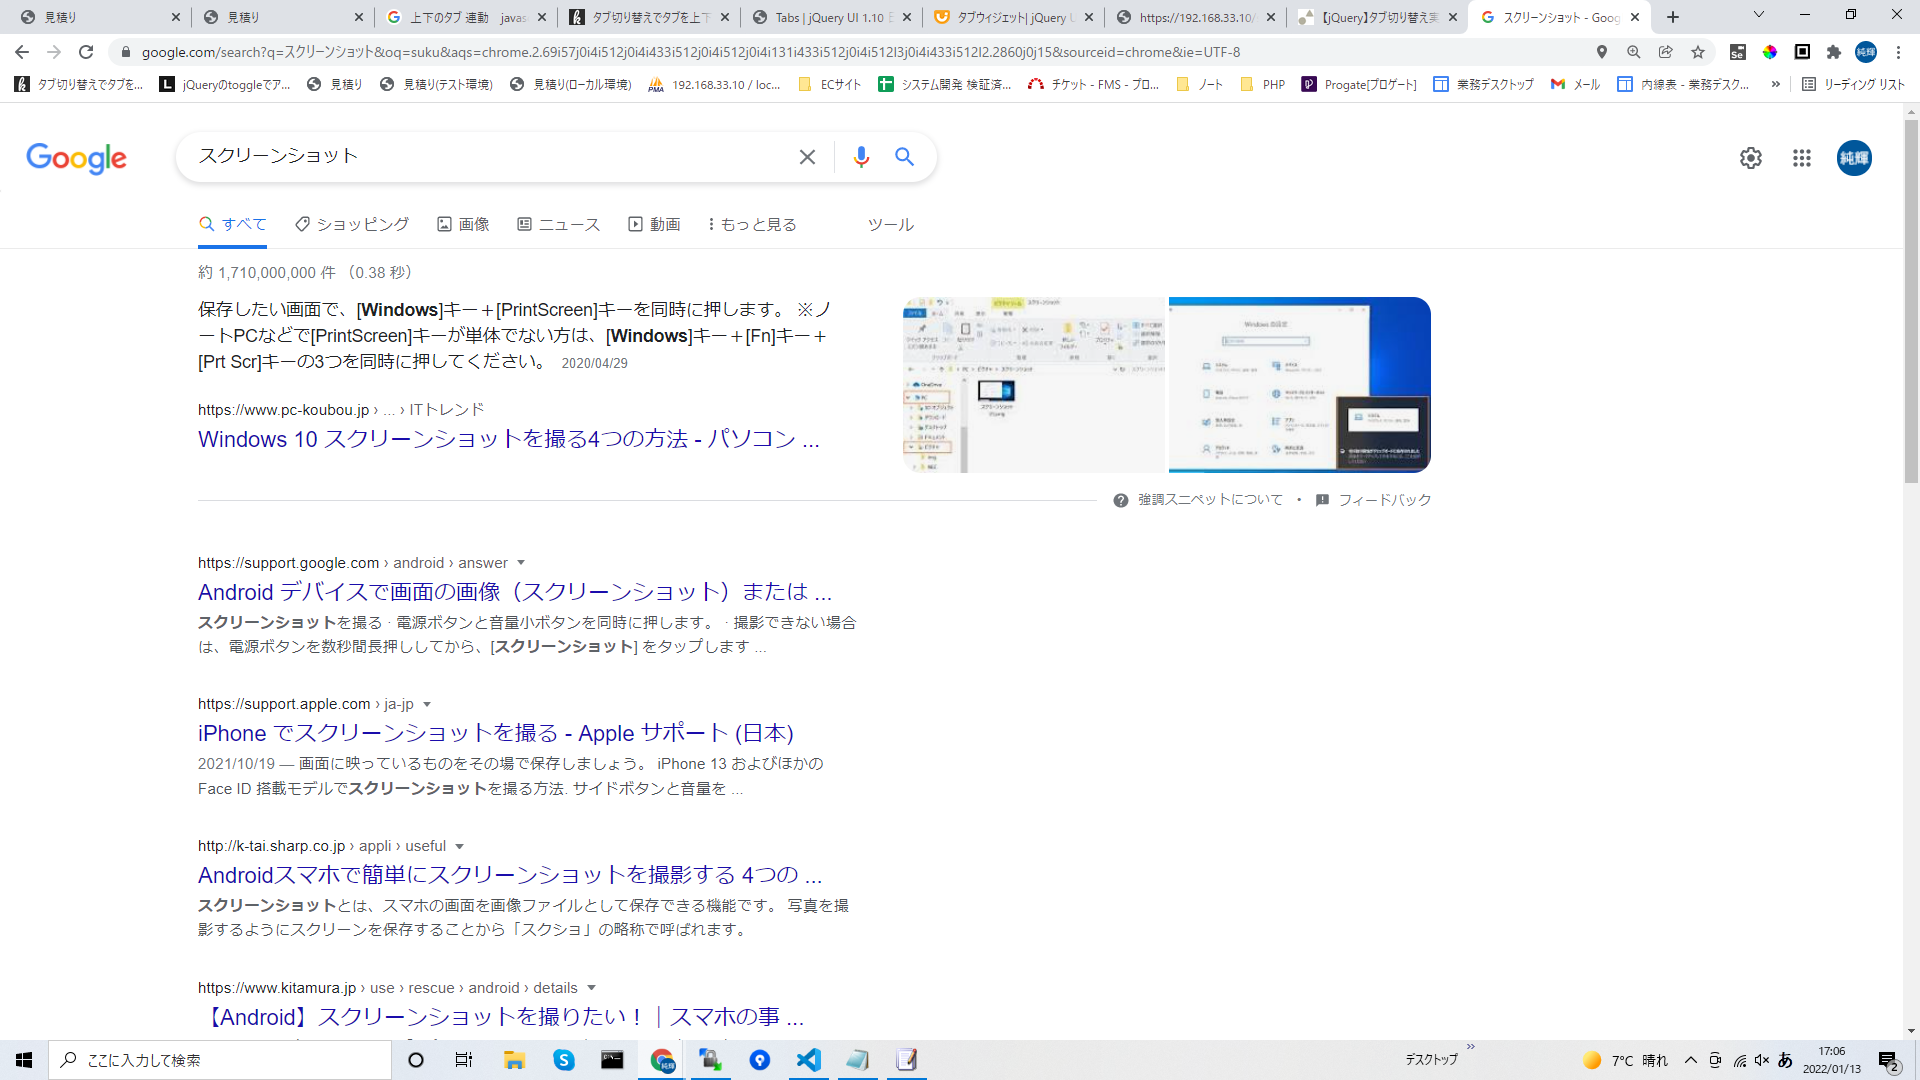1920x1080 pixels.
Task: Clear the search box with X
Action: click(x=807, y=157)
